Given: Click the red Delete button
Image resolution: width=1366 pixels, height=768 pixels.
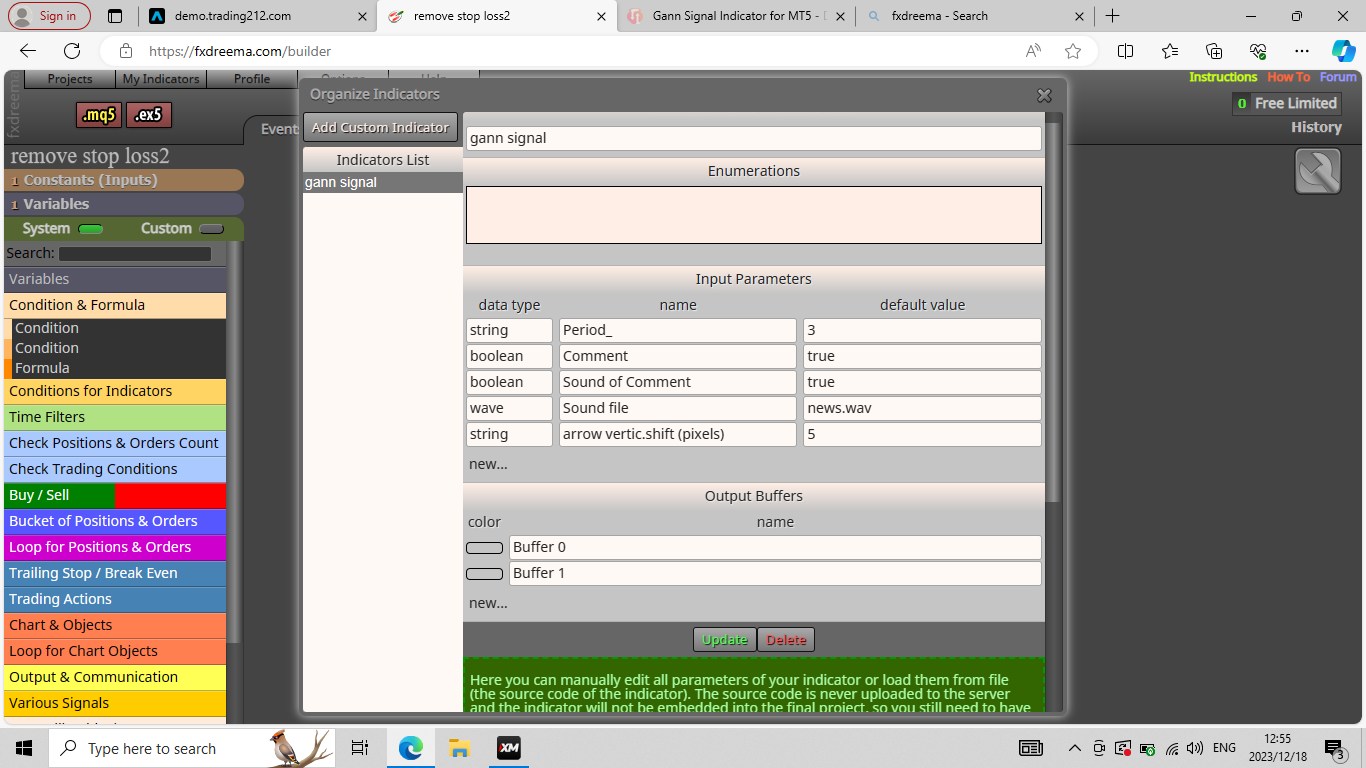Looking at the screenshot, I should pos(786,640).
